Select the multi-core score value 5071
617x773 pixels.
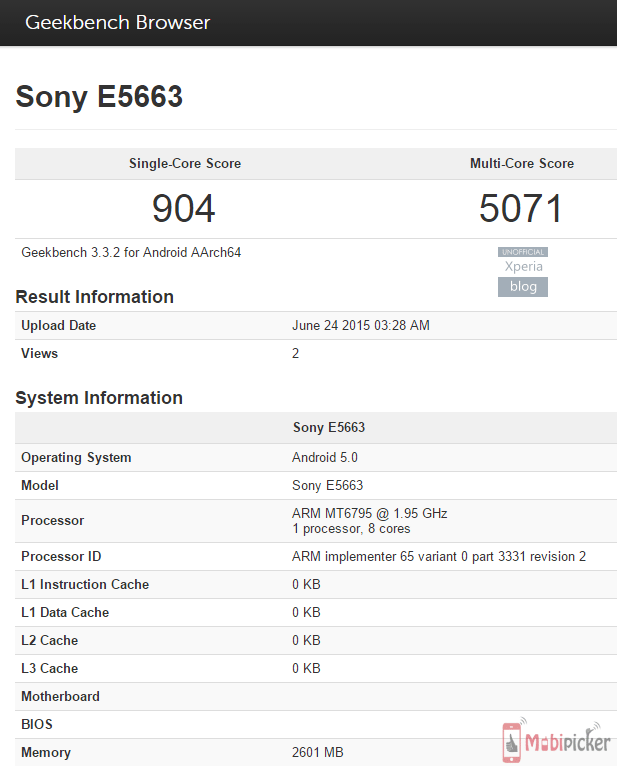click(x=521, y=209)
